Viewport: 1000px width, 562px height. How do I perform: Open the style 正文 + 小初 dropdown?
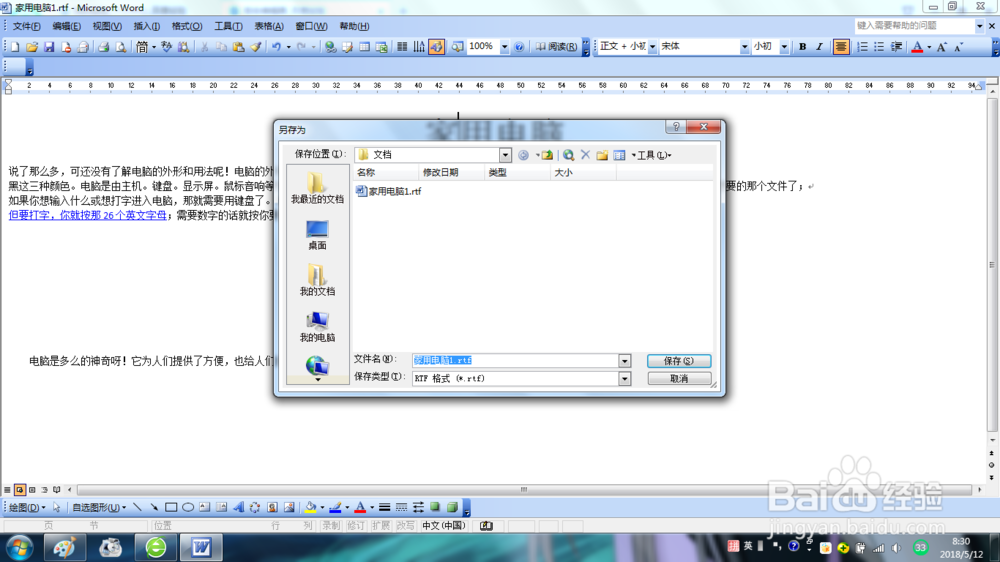coord(652,47)
